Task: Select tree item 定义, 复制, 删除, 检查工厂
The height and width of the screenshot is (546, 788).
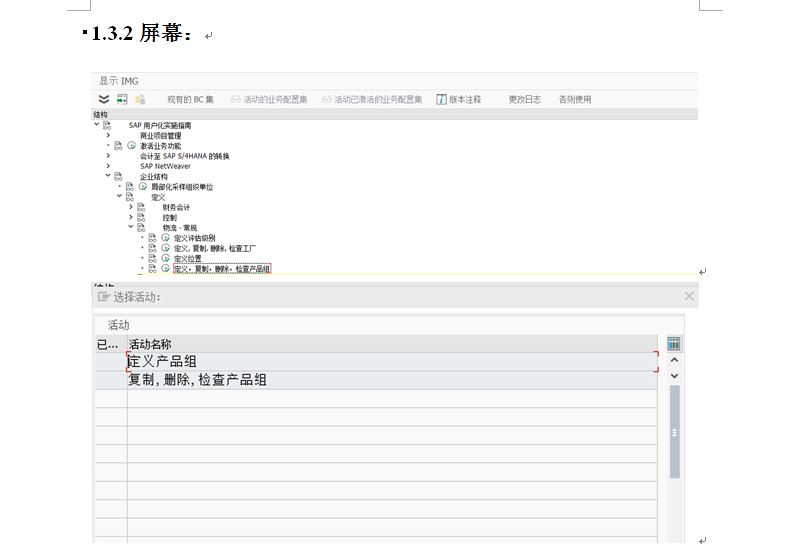Action: [215, 248]
